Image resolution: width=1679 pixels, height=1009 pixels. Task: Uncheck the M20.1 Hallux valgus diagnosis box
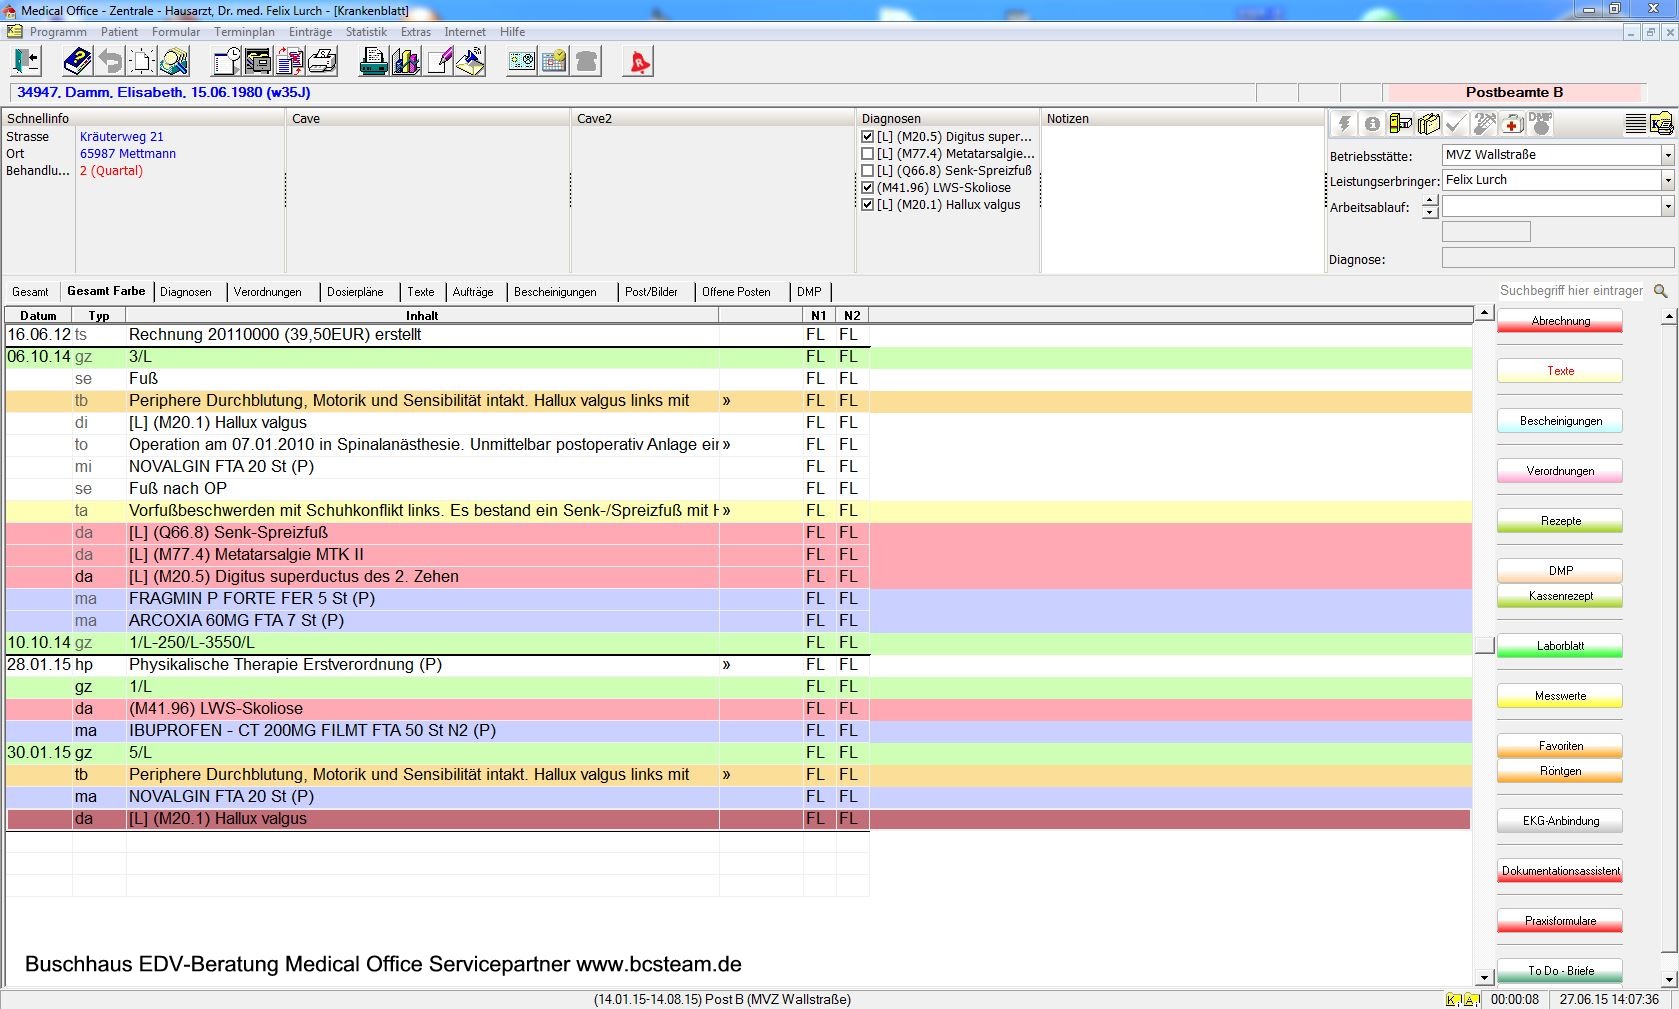(867, 205)
